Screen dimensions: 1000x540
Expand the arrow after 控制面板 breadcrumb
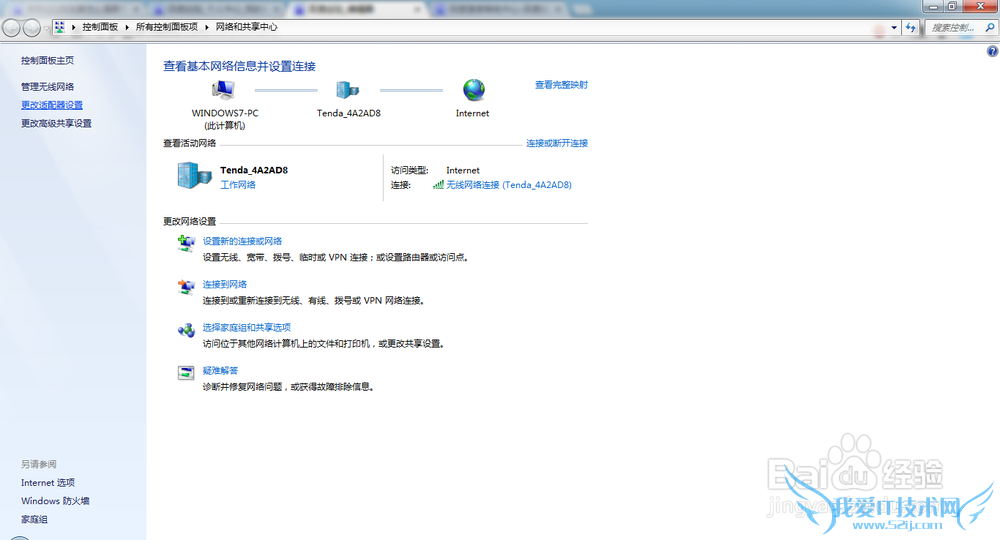(x=127, y=27)
